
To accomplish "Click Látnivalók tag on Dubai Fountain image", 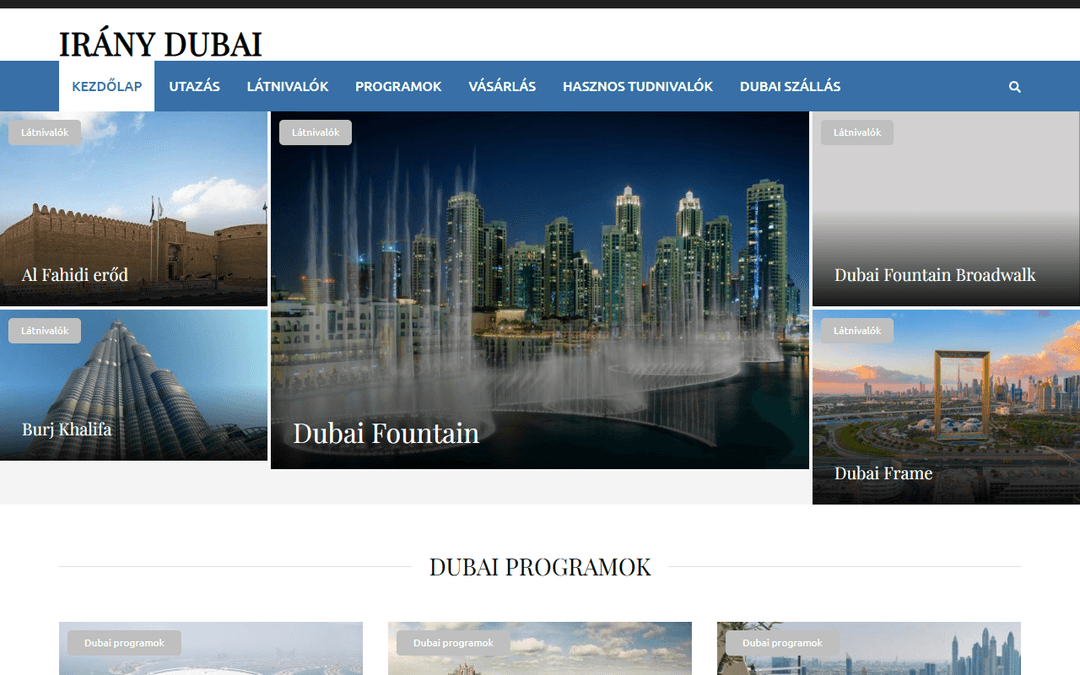I will (315, 132).
